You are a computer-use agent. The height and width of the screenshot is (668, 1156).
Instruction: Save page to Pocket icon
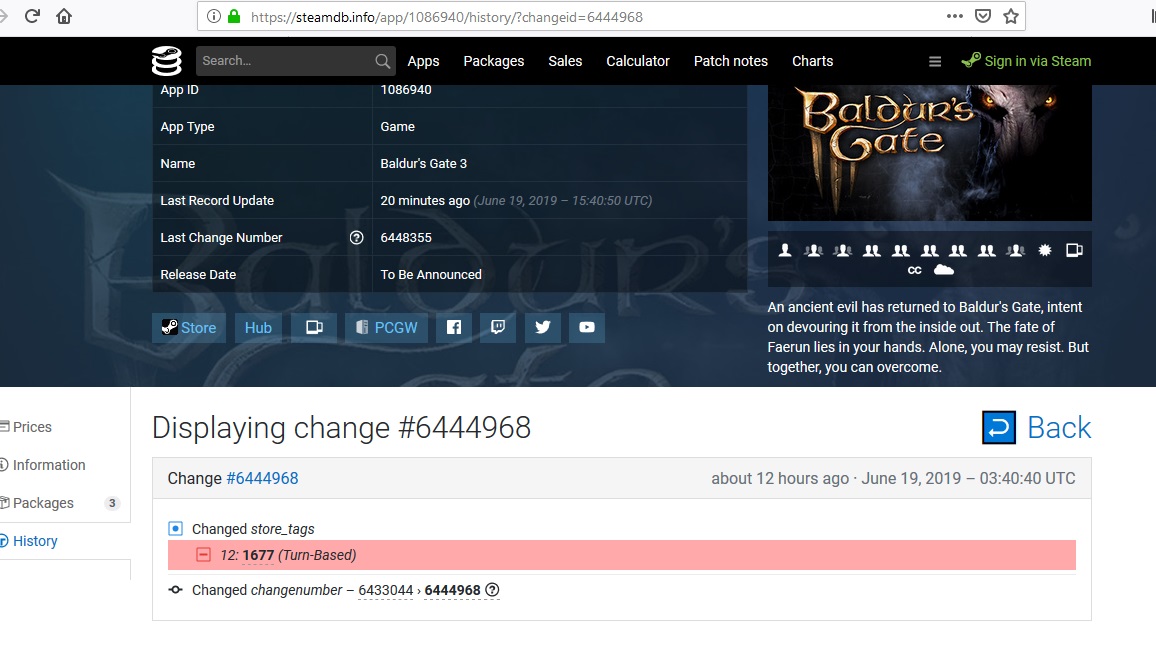983,16
